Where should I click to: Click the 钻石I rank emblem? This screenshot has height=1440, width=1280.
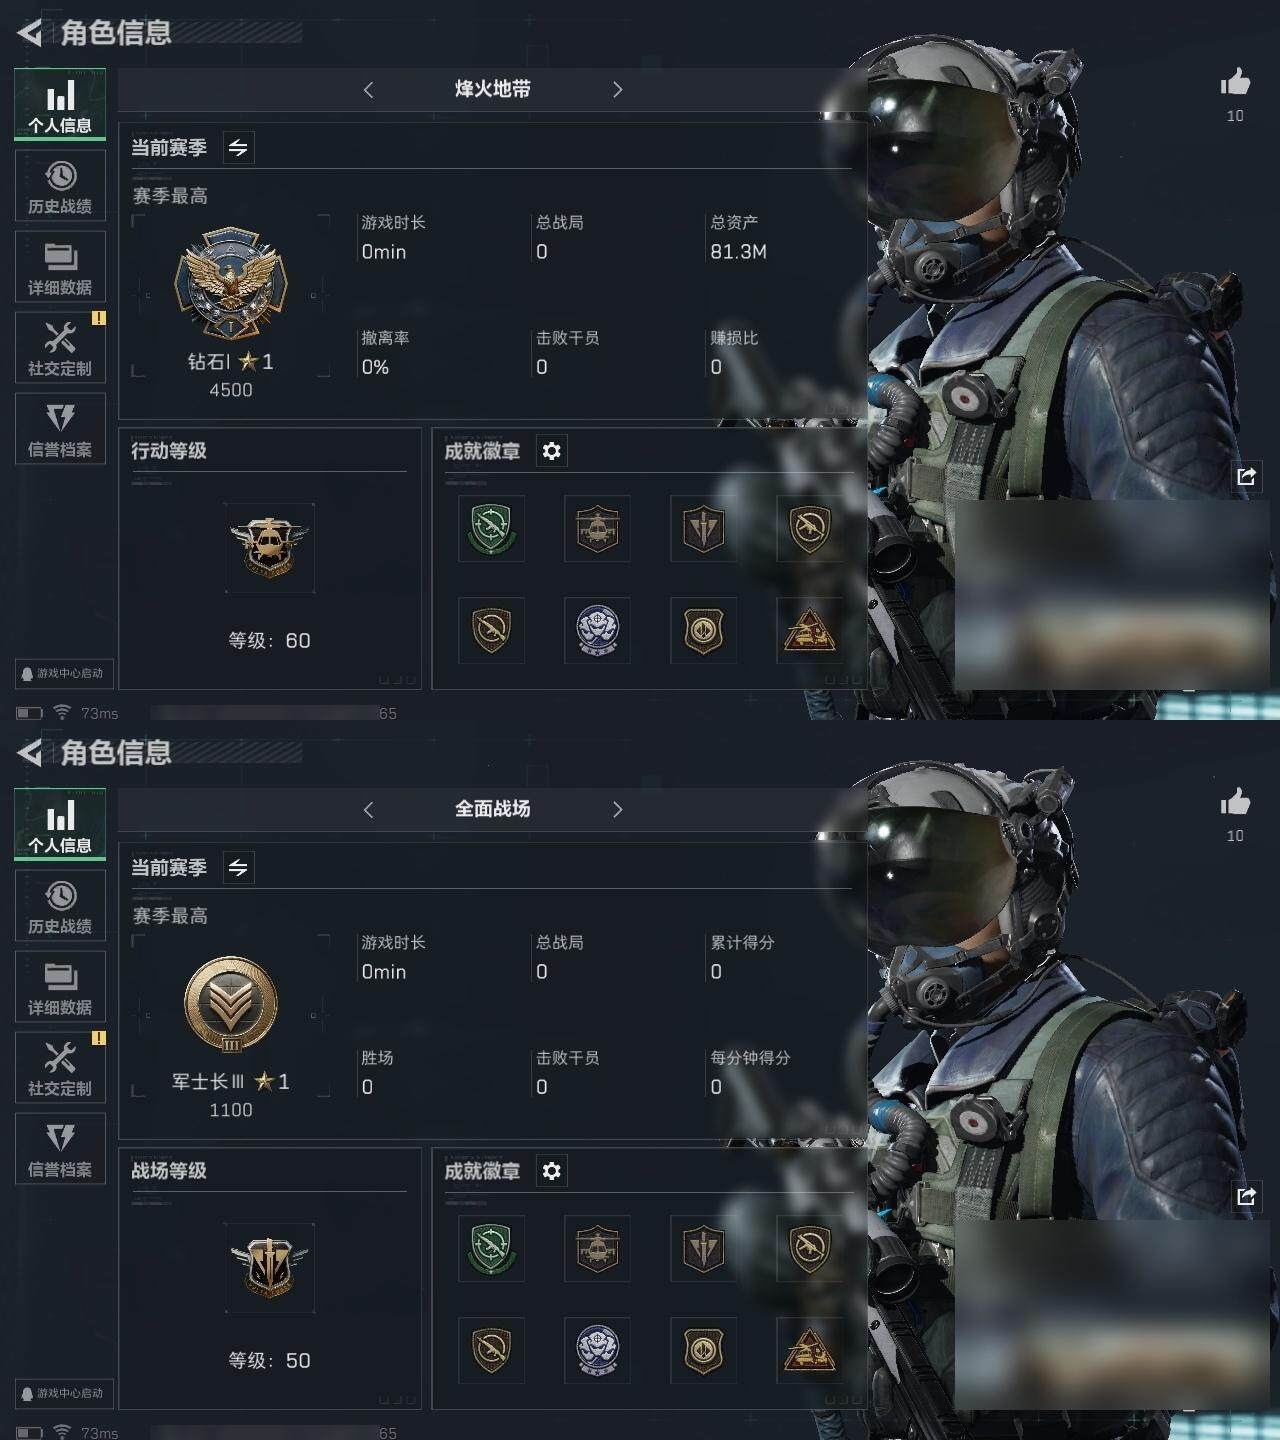231,283
